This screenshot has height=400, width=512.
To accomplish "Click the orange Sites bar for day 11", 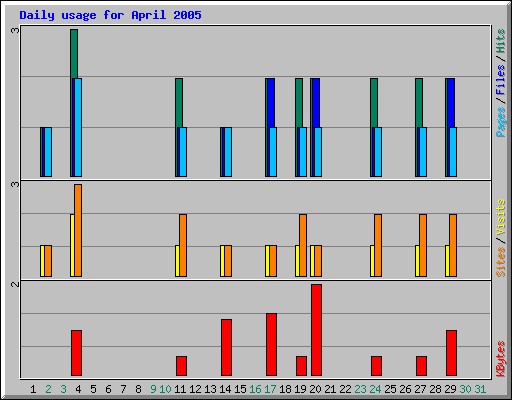I will pyautogui.click(x=183, y=245).
